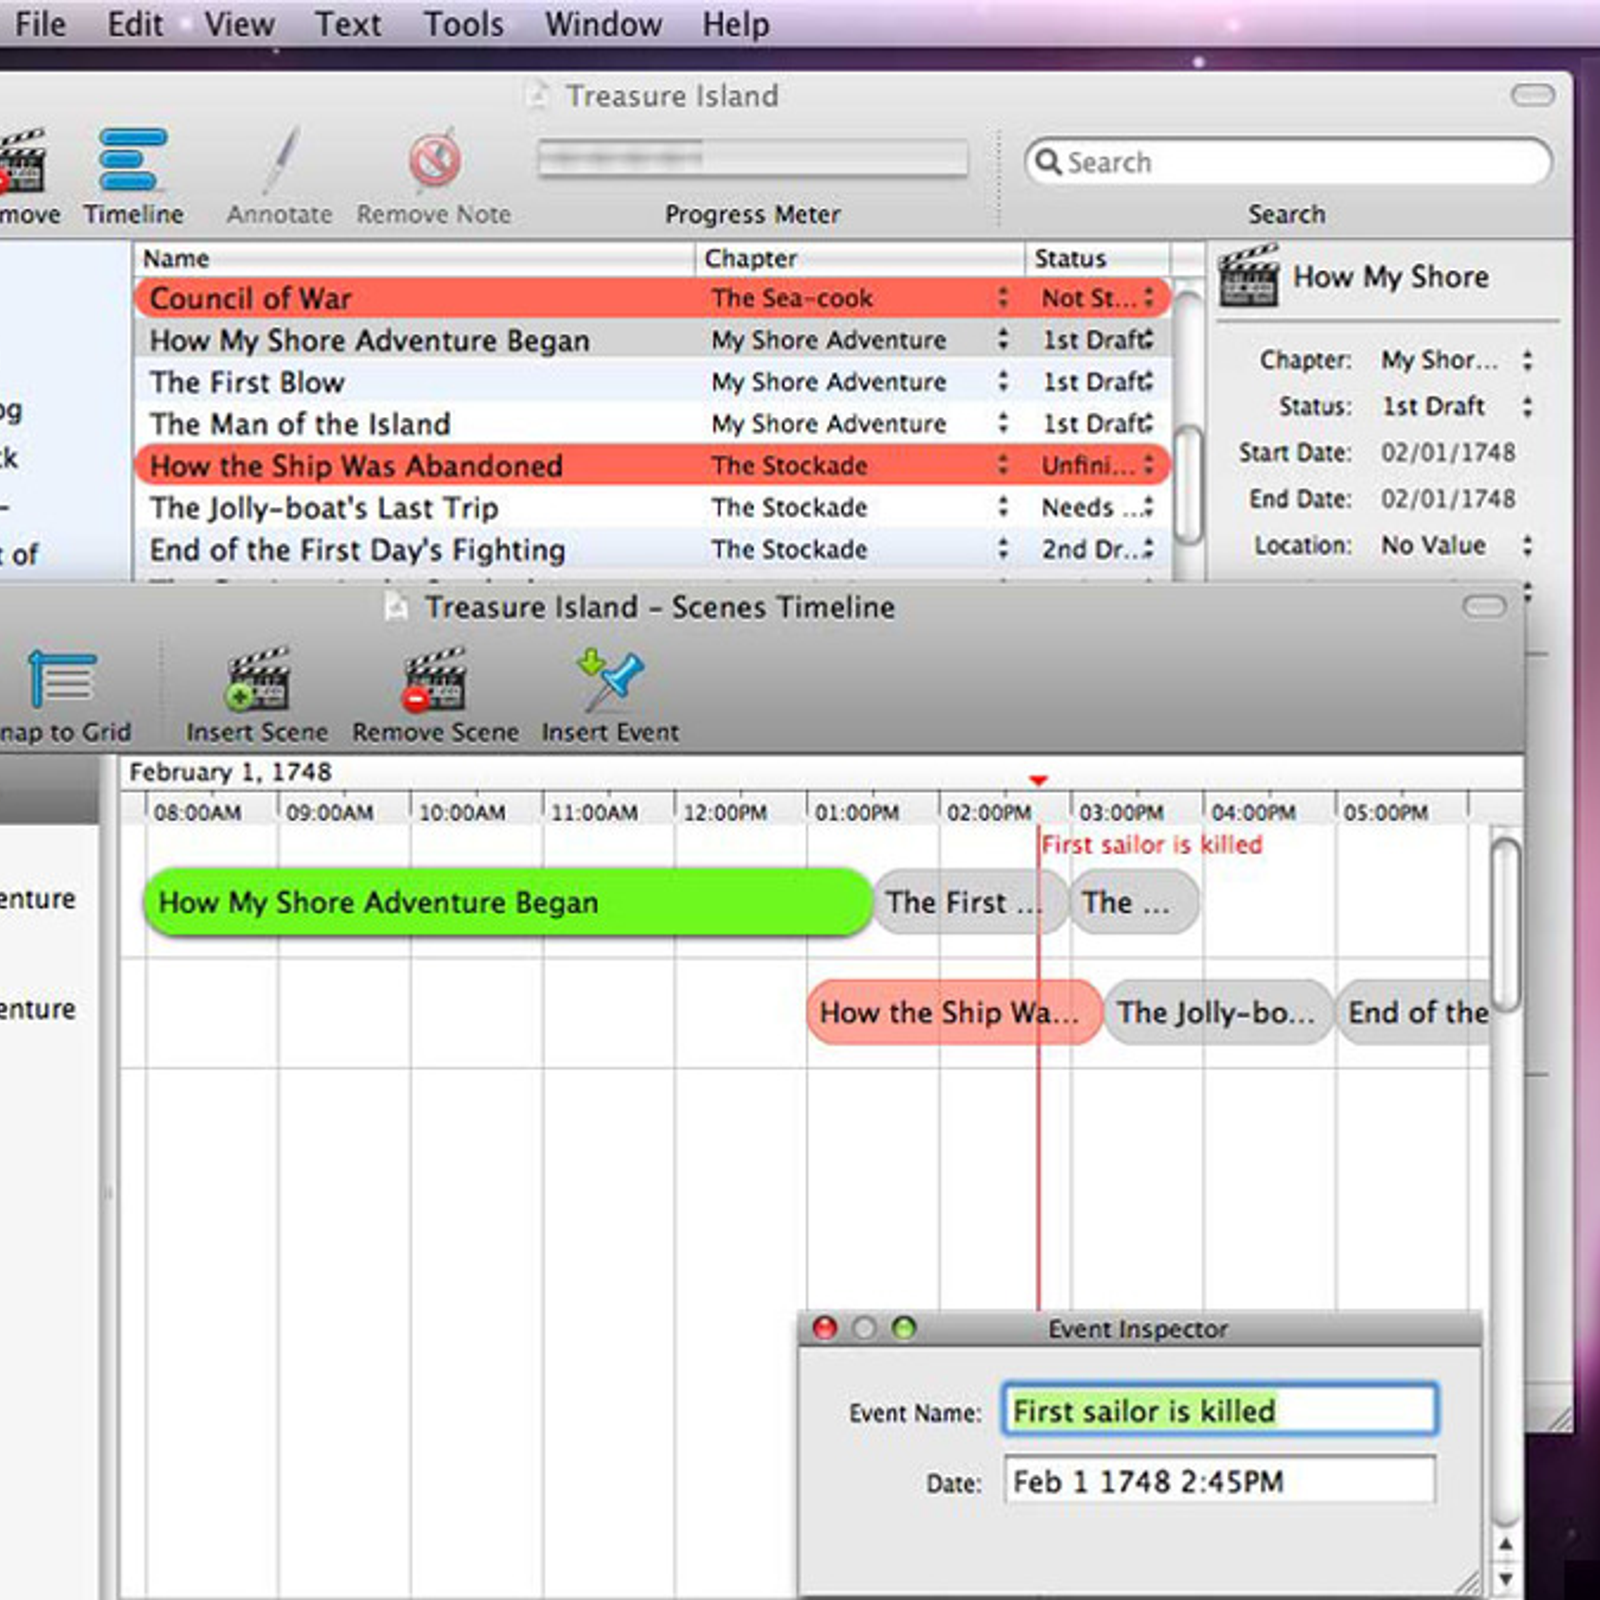The height and width of the screenshot is (1600, 1600).
Task: Click the Event Name text field
Action: pos(1220,1410)
